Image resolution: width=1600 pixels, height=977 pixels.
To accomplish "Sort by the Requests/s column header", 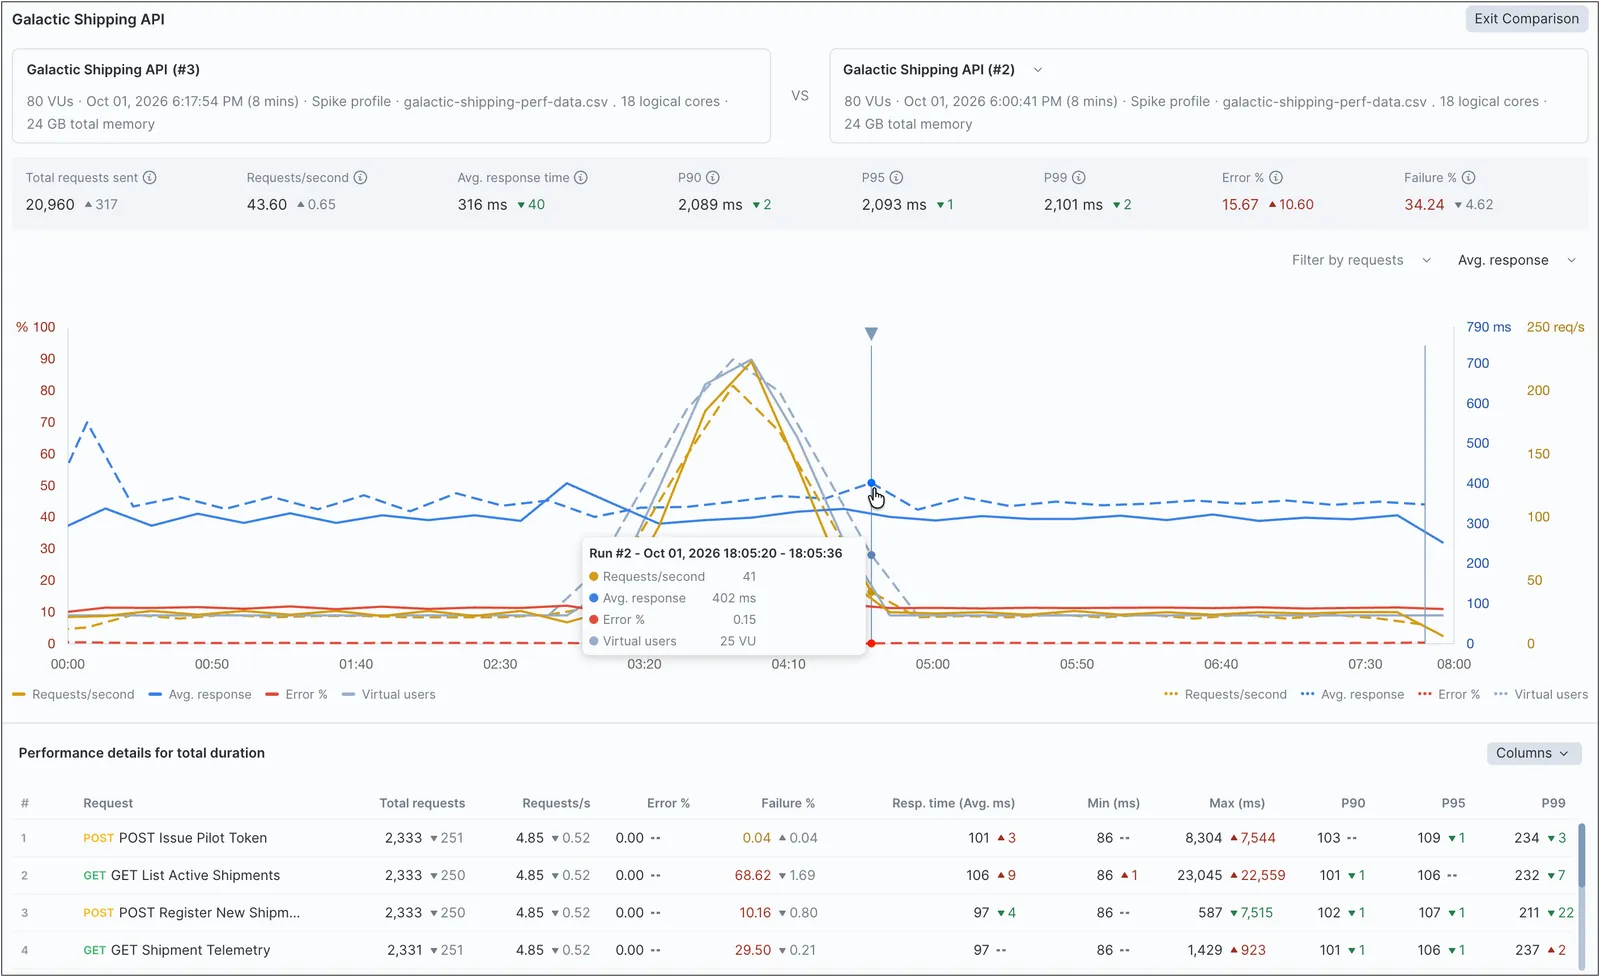I will tap(556, 803).
